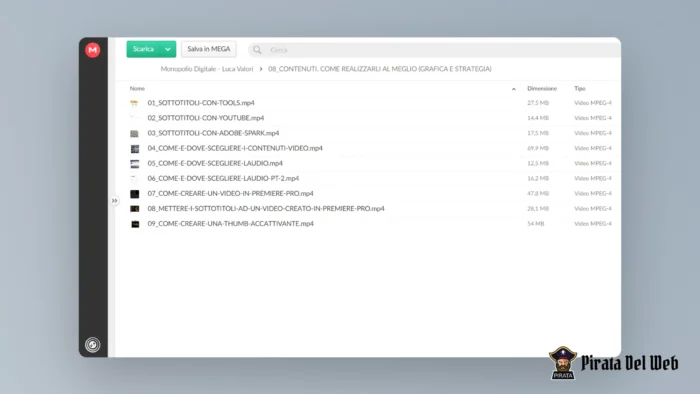Click the 27,5 MB size value

point(538,103)
